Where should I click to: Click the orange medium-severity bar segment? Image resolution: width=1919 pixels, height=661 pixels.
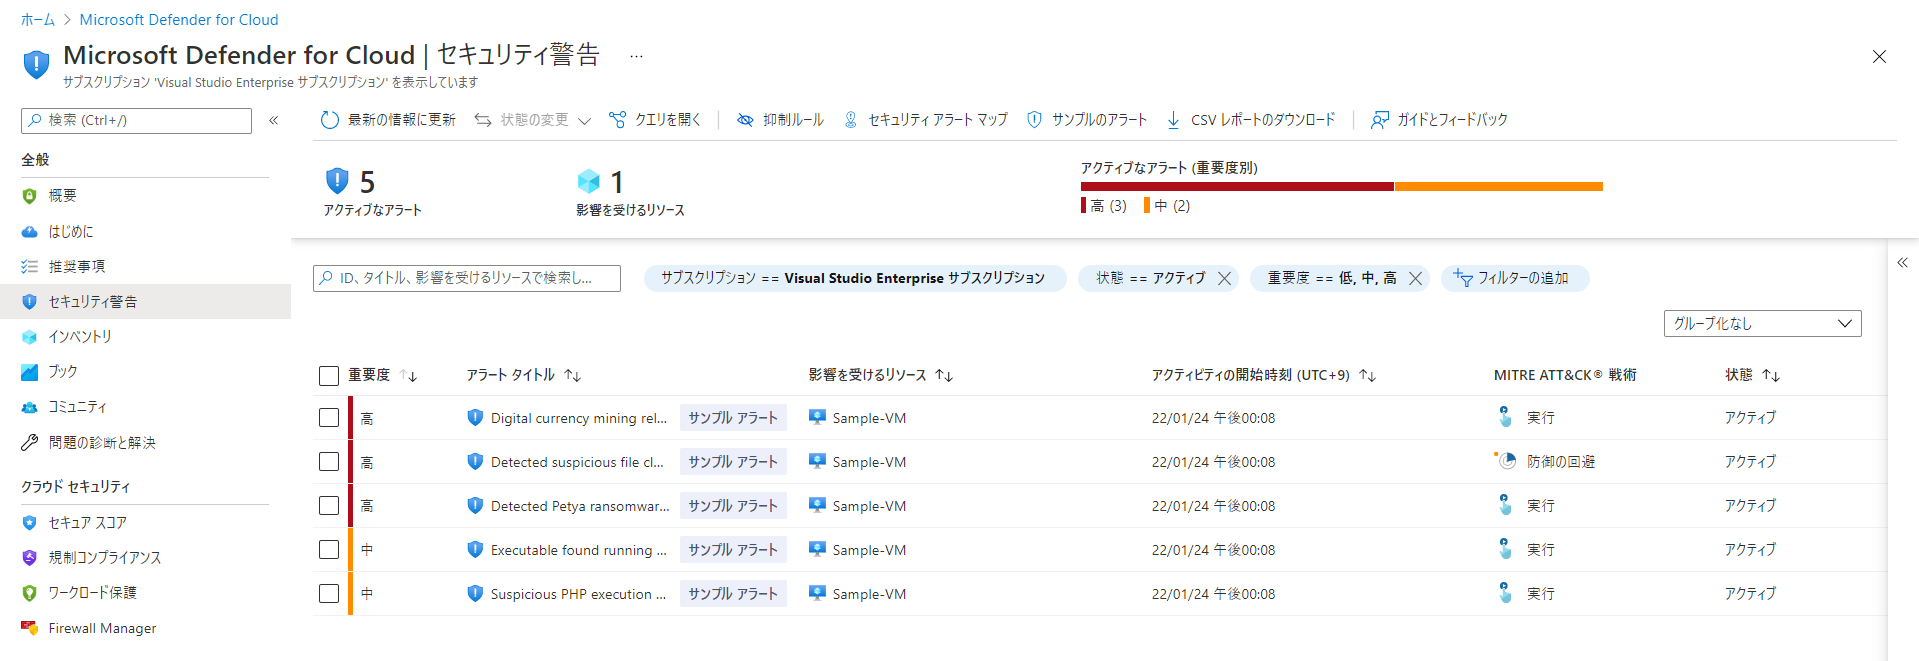1499,186
